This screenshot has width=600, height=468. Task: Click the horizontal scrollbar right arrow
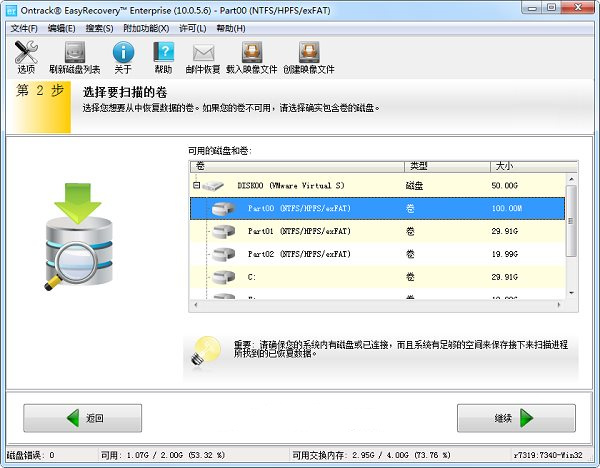click(559, 305)
